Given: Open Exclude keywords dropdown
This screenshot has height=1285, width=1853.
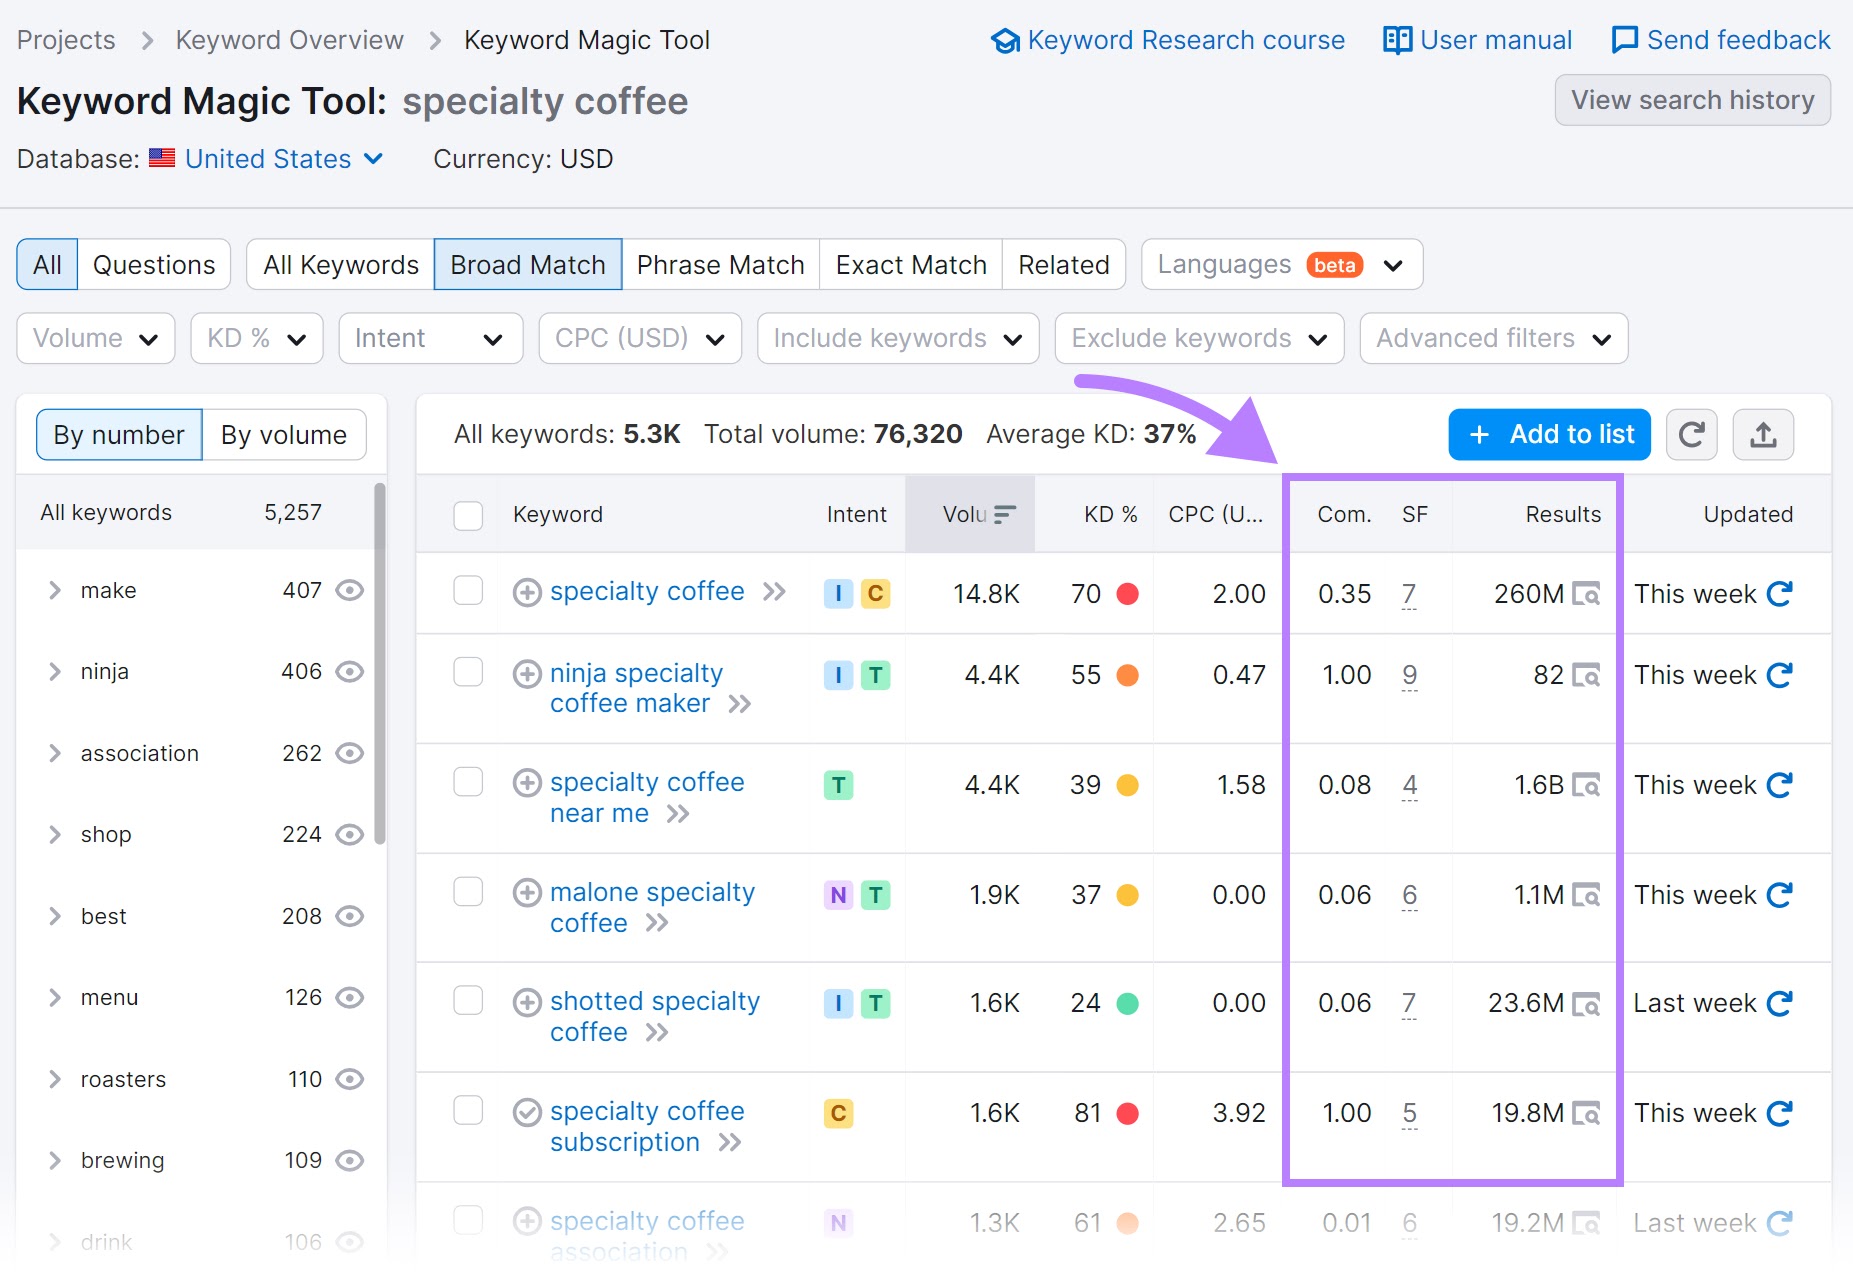Looking at the screenshot, I should pyautogui.click(x=1199, y=339).
